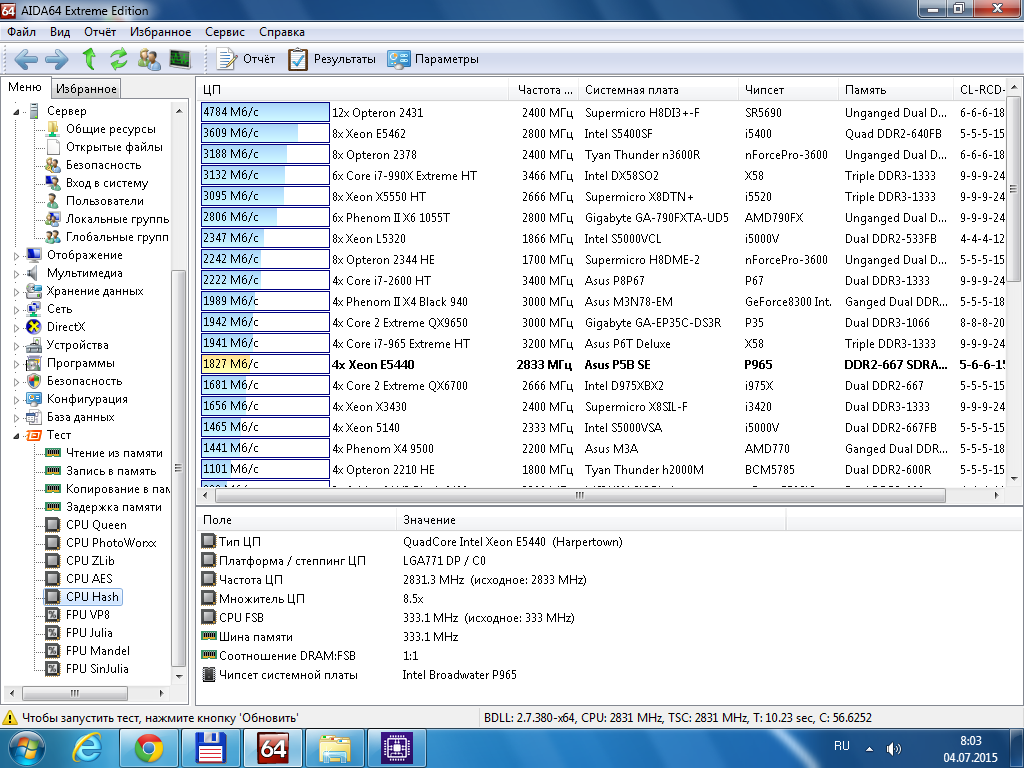This screenshot has height=768, width=1024.
Task: Switch to the Меню sidebar tab
Action: click(x=25, y=88)
